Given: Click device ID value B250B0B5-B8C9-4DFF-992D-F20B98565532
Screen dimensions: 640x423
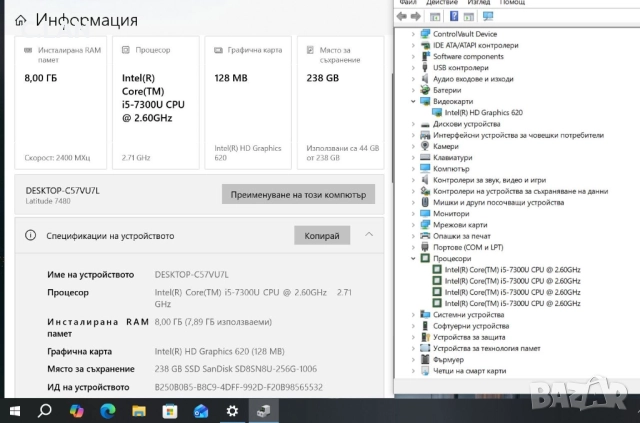Looking at the screenshot, I should (x=238, y=387).
